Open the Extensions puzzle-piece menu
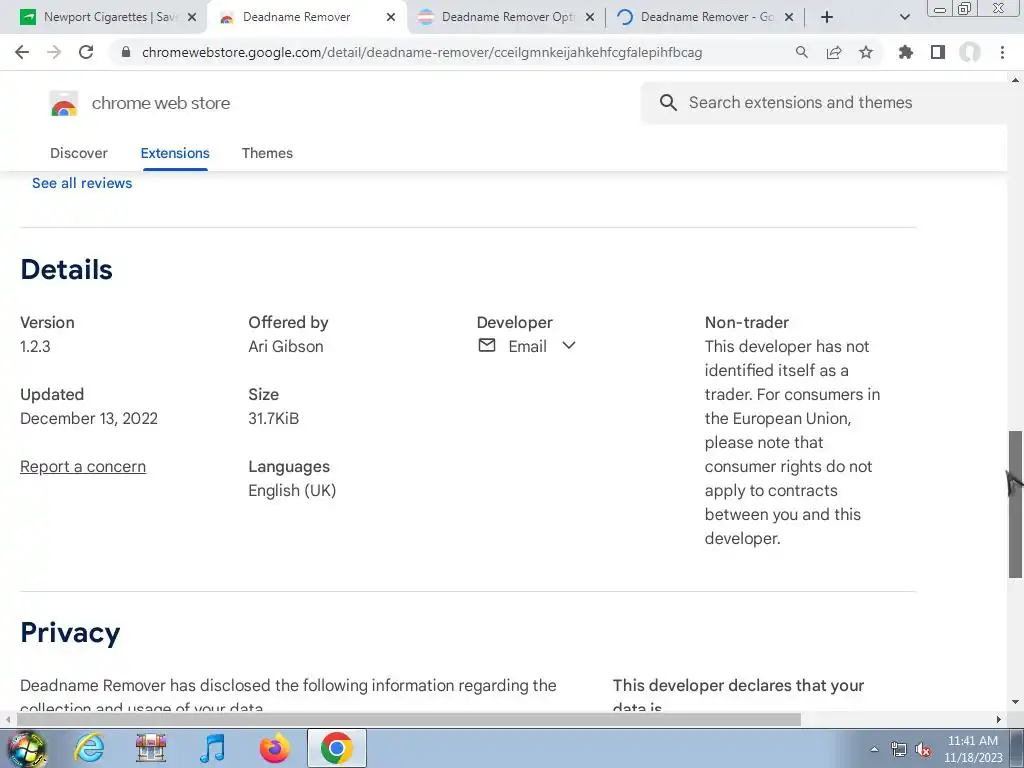 905,52
